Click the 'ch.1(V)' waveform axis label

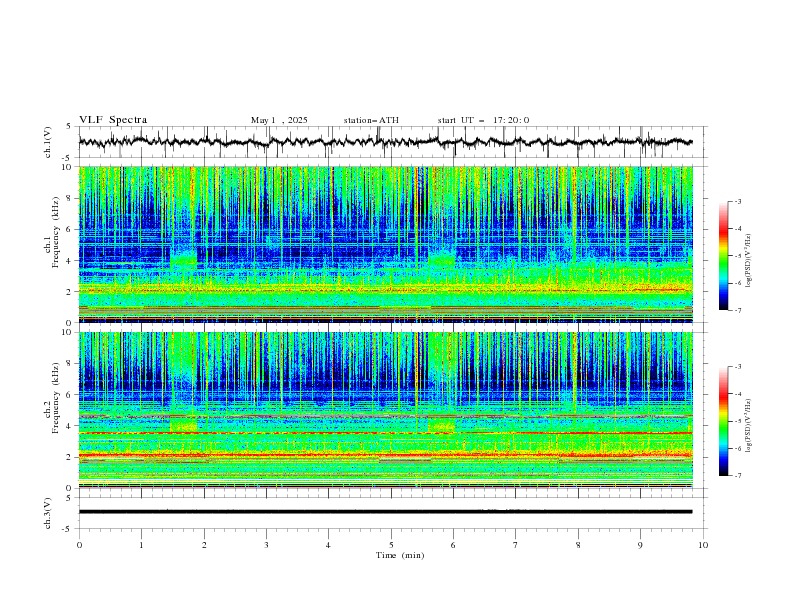[x=48, y=142]
